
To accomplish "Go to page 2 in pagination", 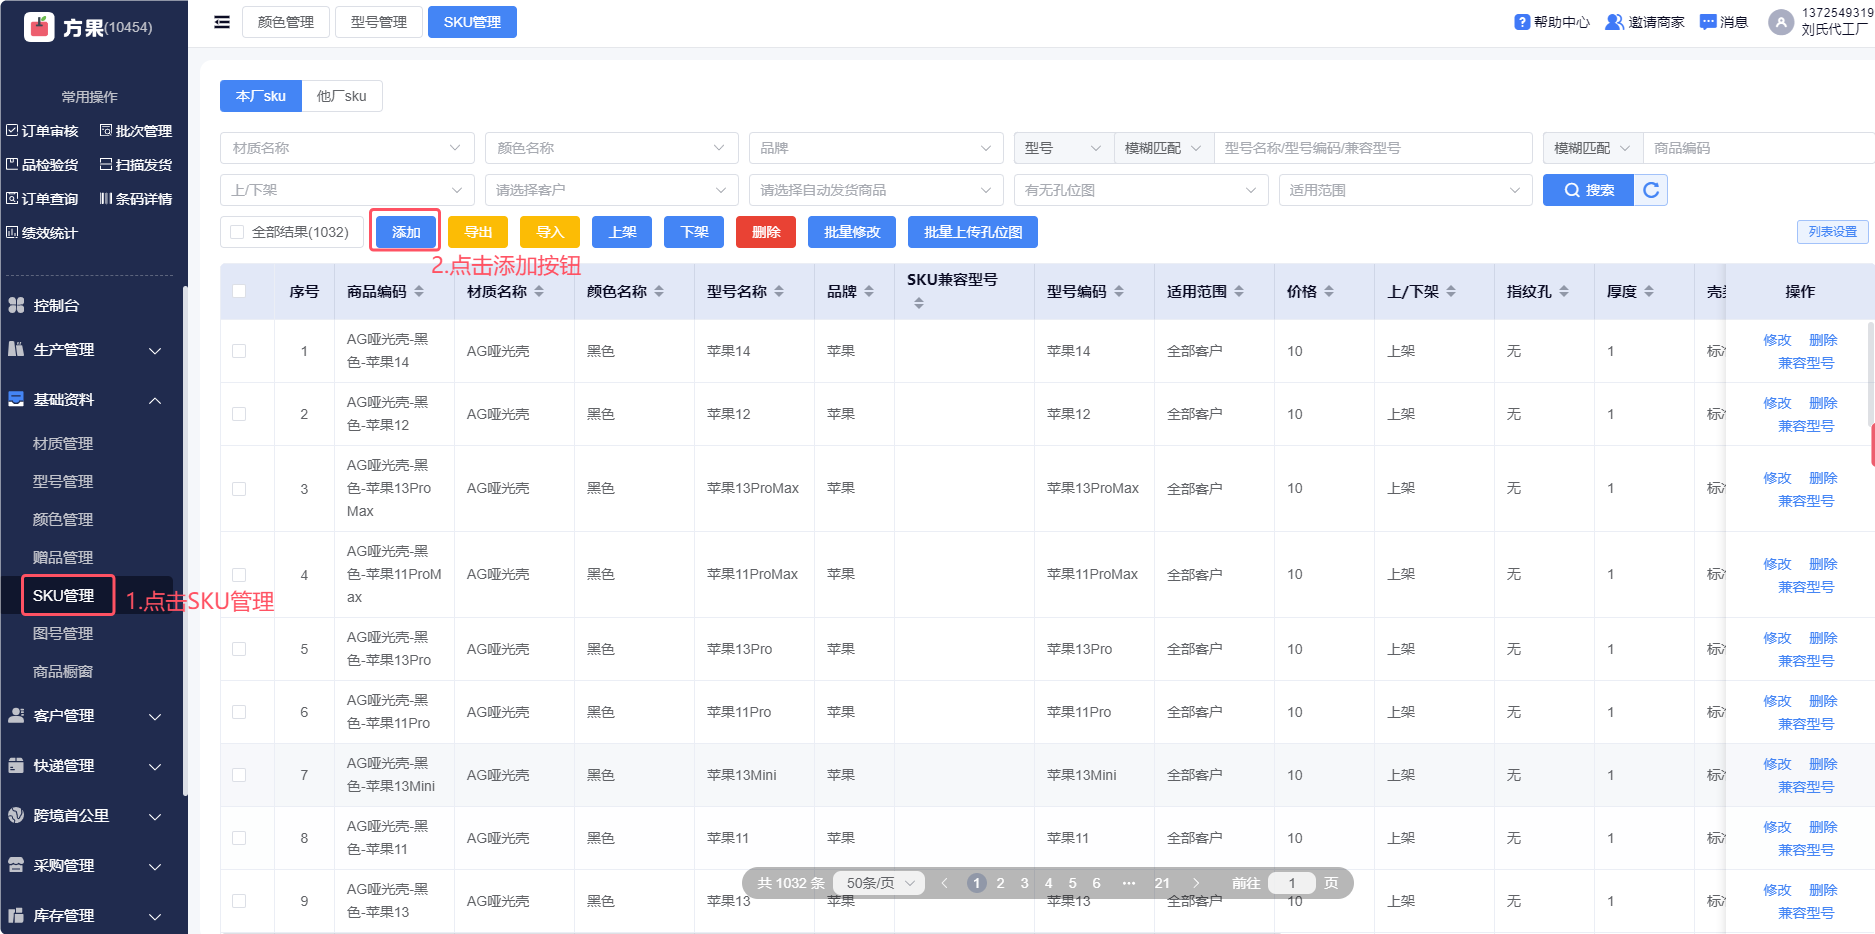I will coord(1000,883).
